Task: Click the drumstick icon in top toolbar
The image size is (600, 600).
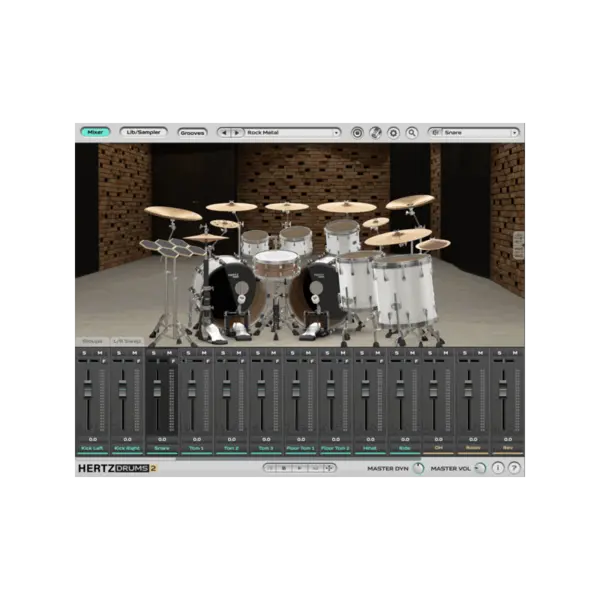Action: 375,133
